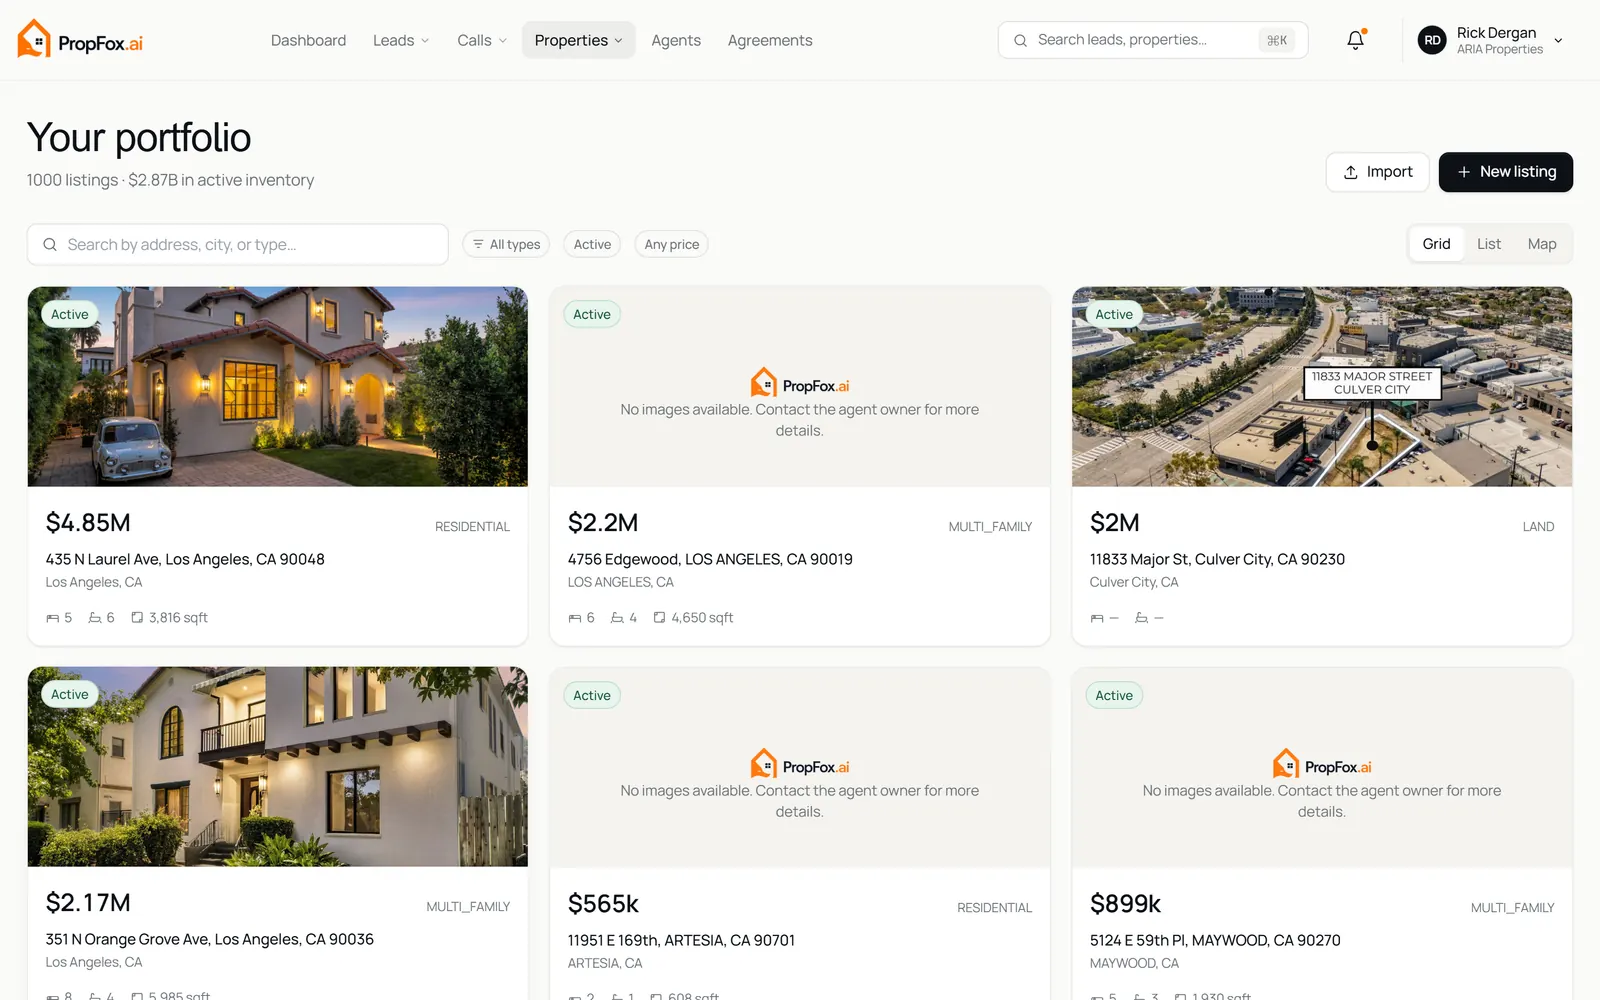Click bathrooms icon on 11833 Major St card
Image resolution: width=1600 pixels, height=1000 pixels.
[1141, 618]
